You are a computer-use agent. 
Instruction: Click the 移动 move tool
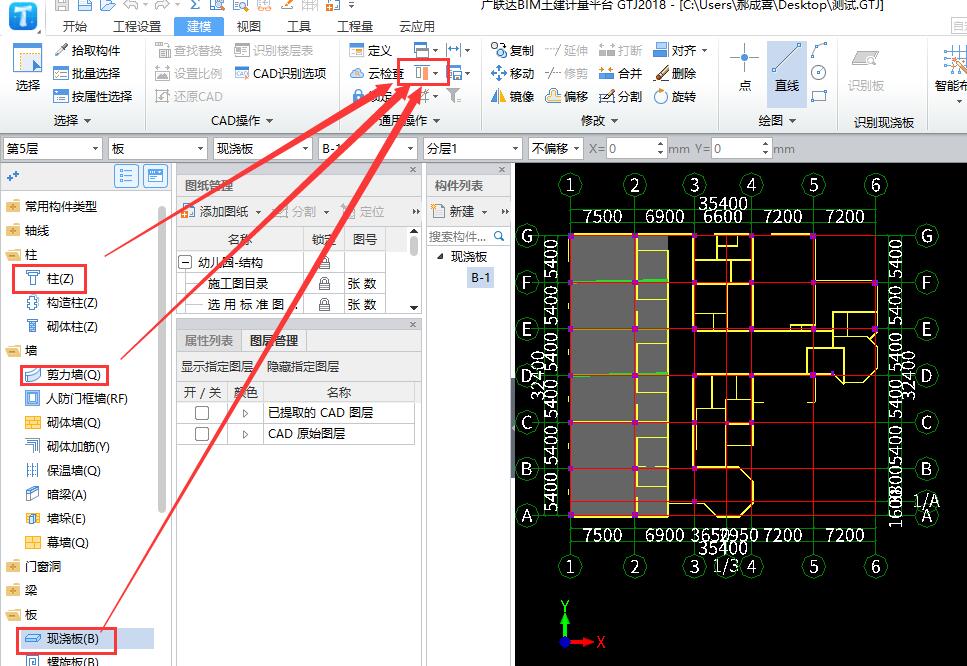click(512, 73)
